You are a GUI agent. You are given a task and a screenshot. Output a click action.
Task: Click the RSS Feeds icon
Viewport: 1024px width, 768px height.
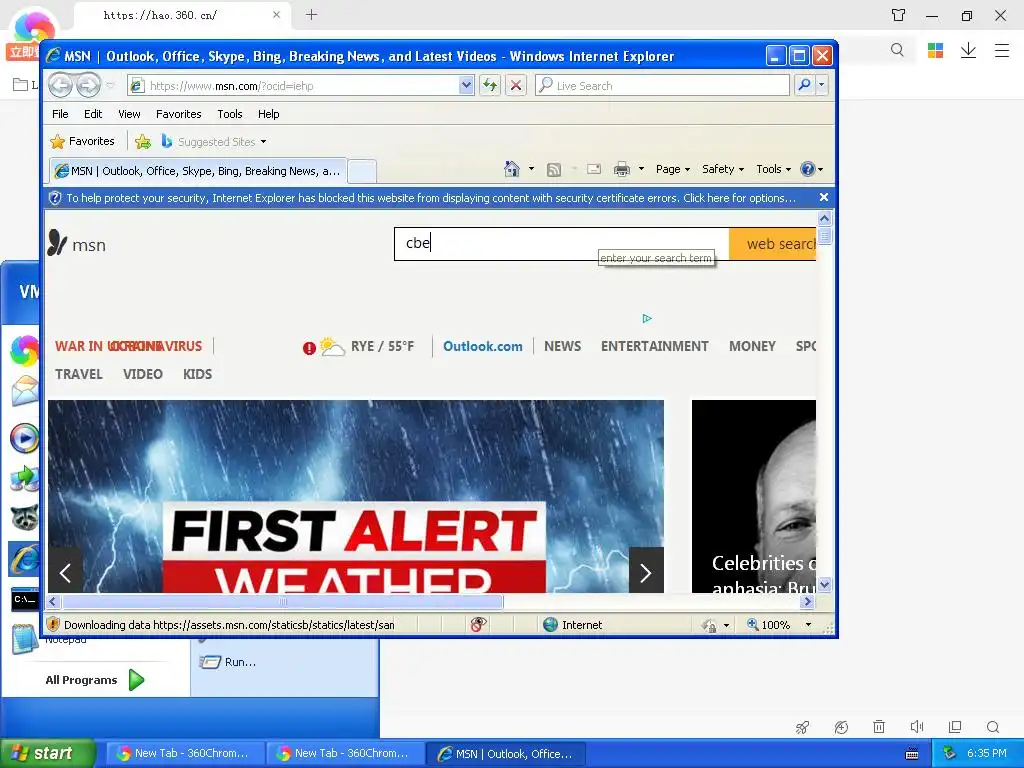(x=554, y=170)
